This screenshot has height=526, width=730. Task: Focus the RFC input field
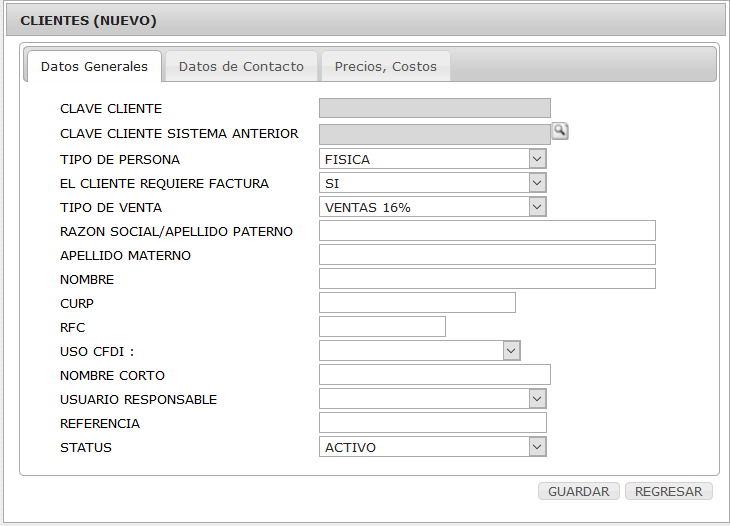point(382,327)
